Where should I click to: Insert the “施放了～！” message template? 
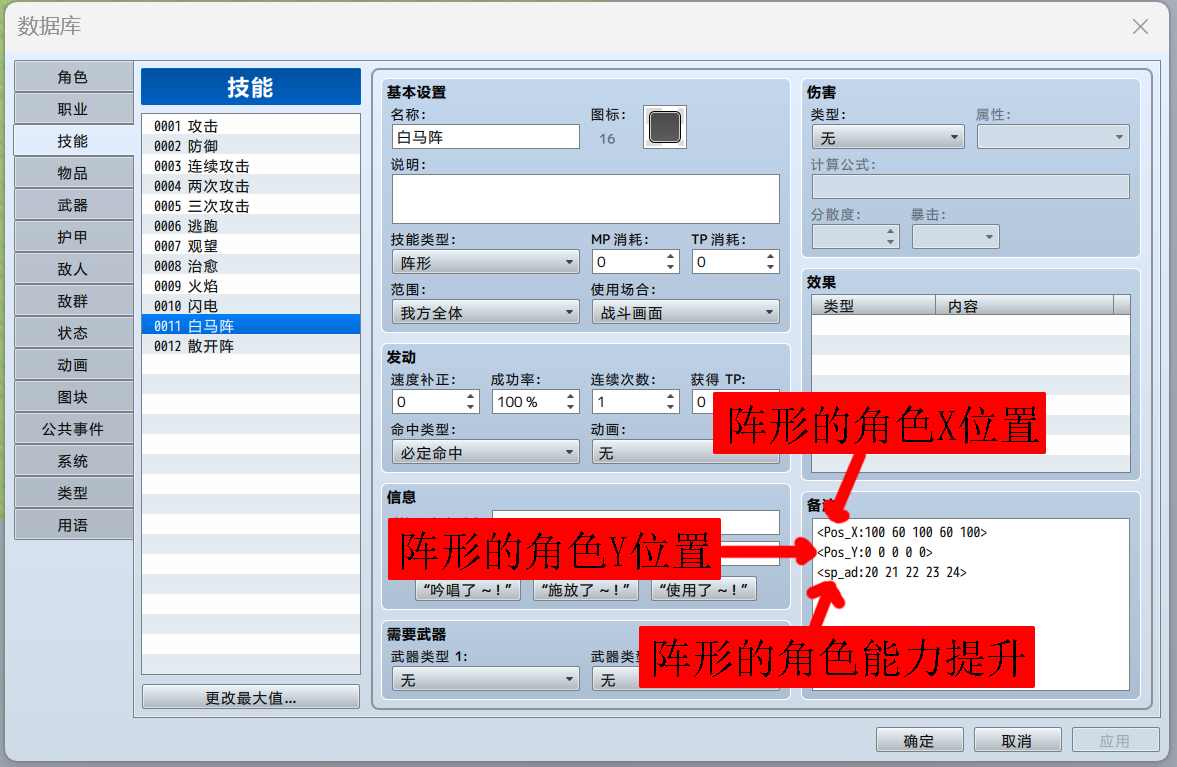585,590
